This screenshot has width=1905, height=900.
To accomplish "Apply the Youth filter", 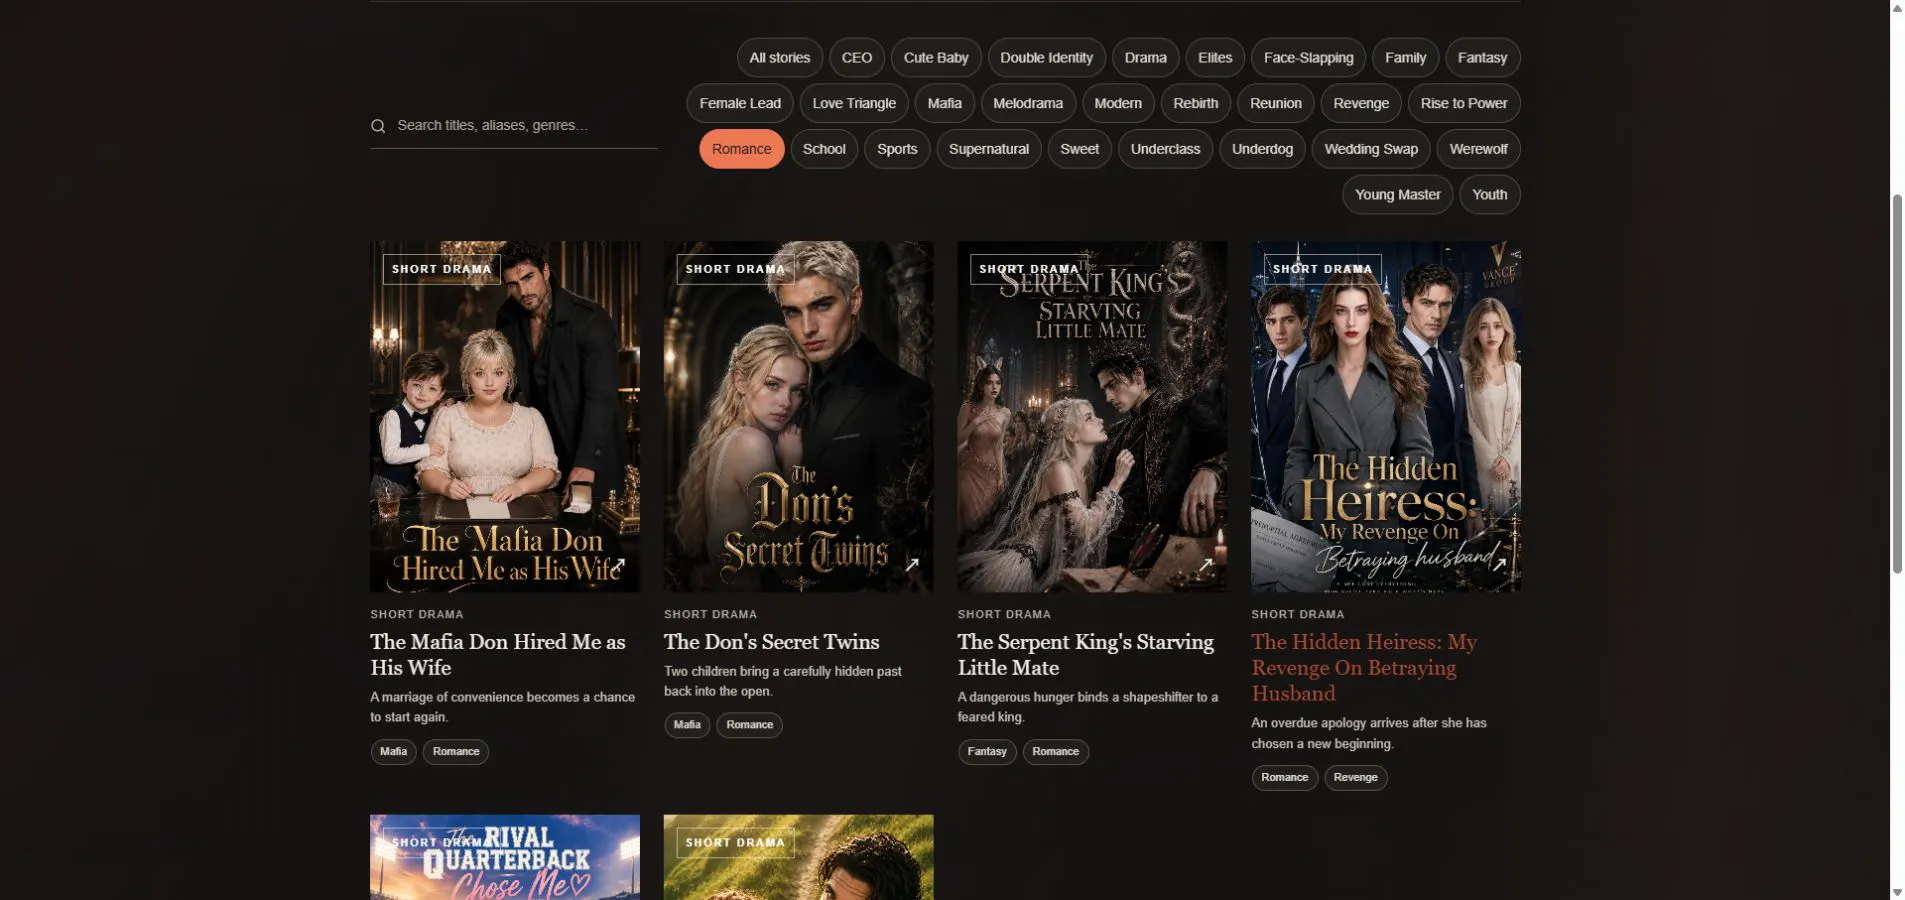I will tap(1490, 195).
